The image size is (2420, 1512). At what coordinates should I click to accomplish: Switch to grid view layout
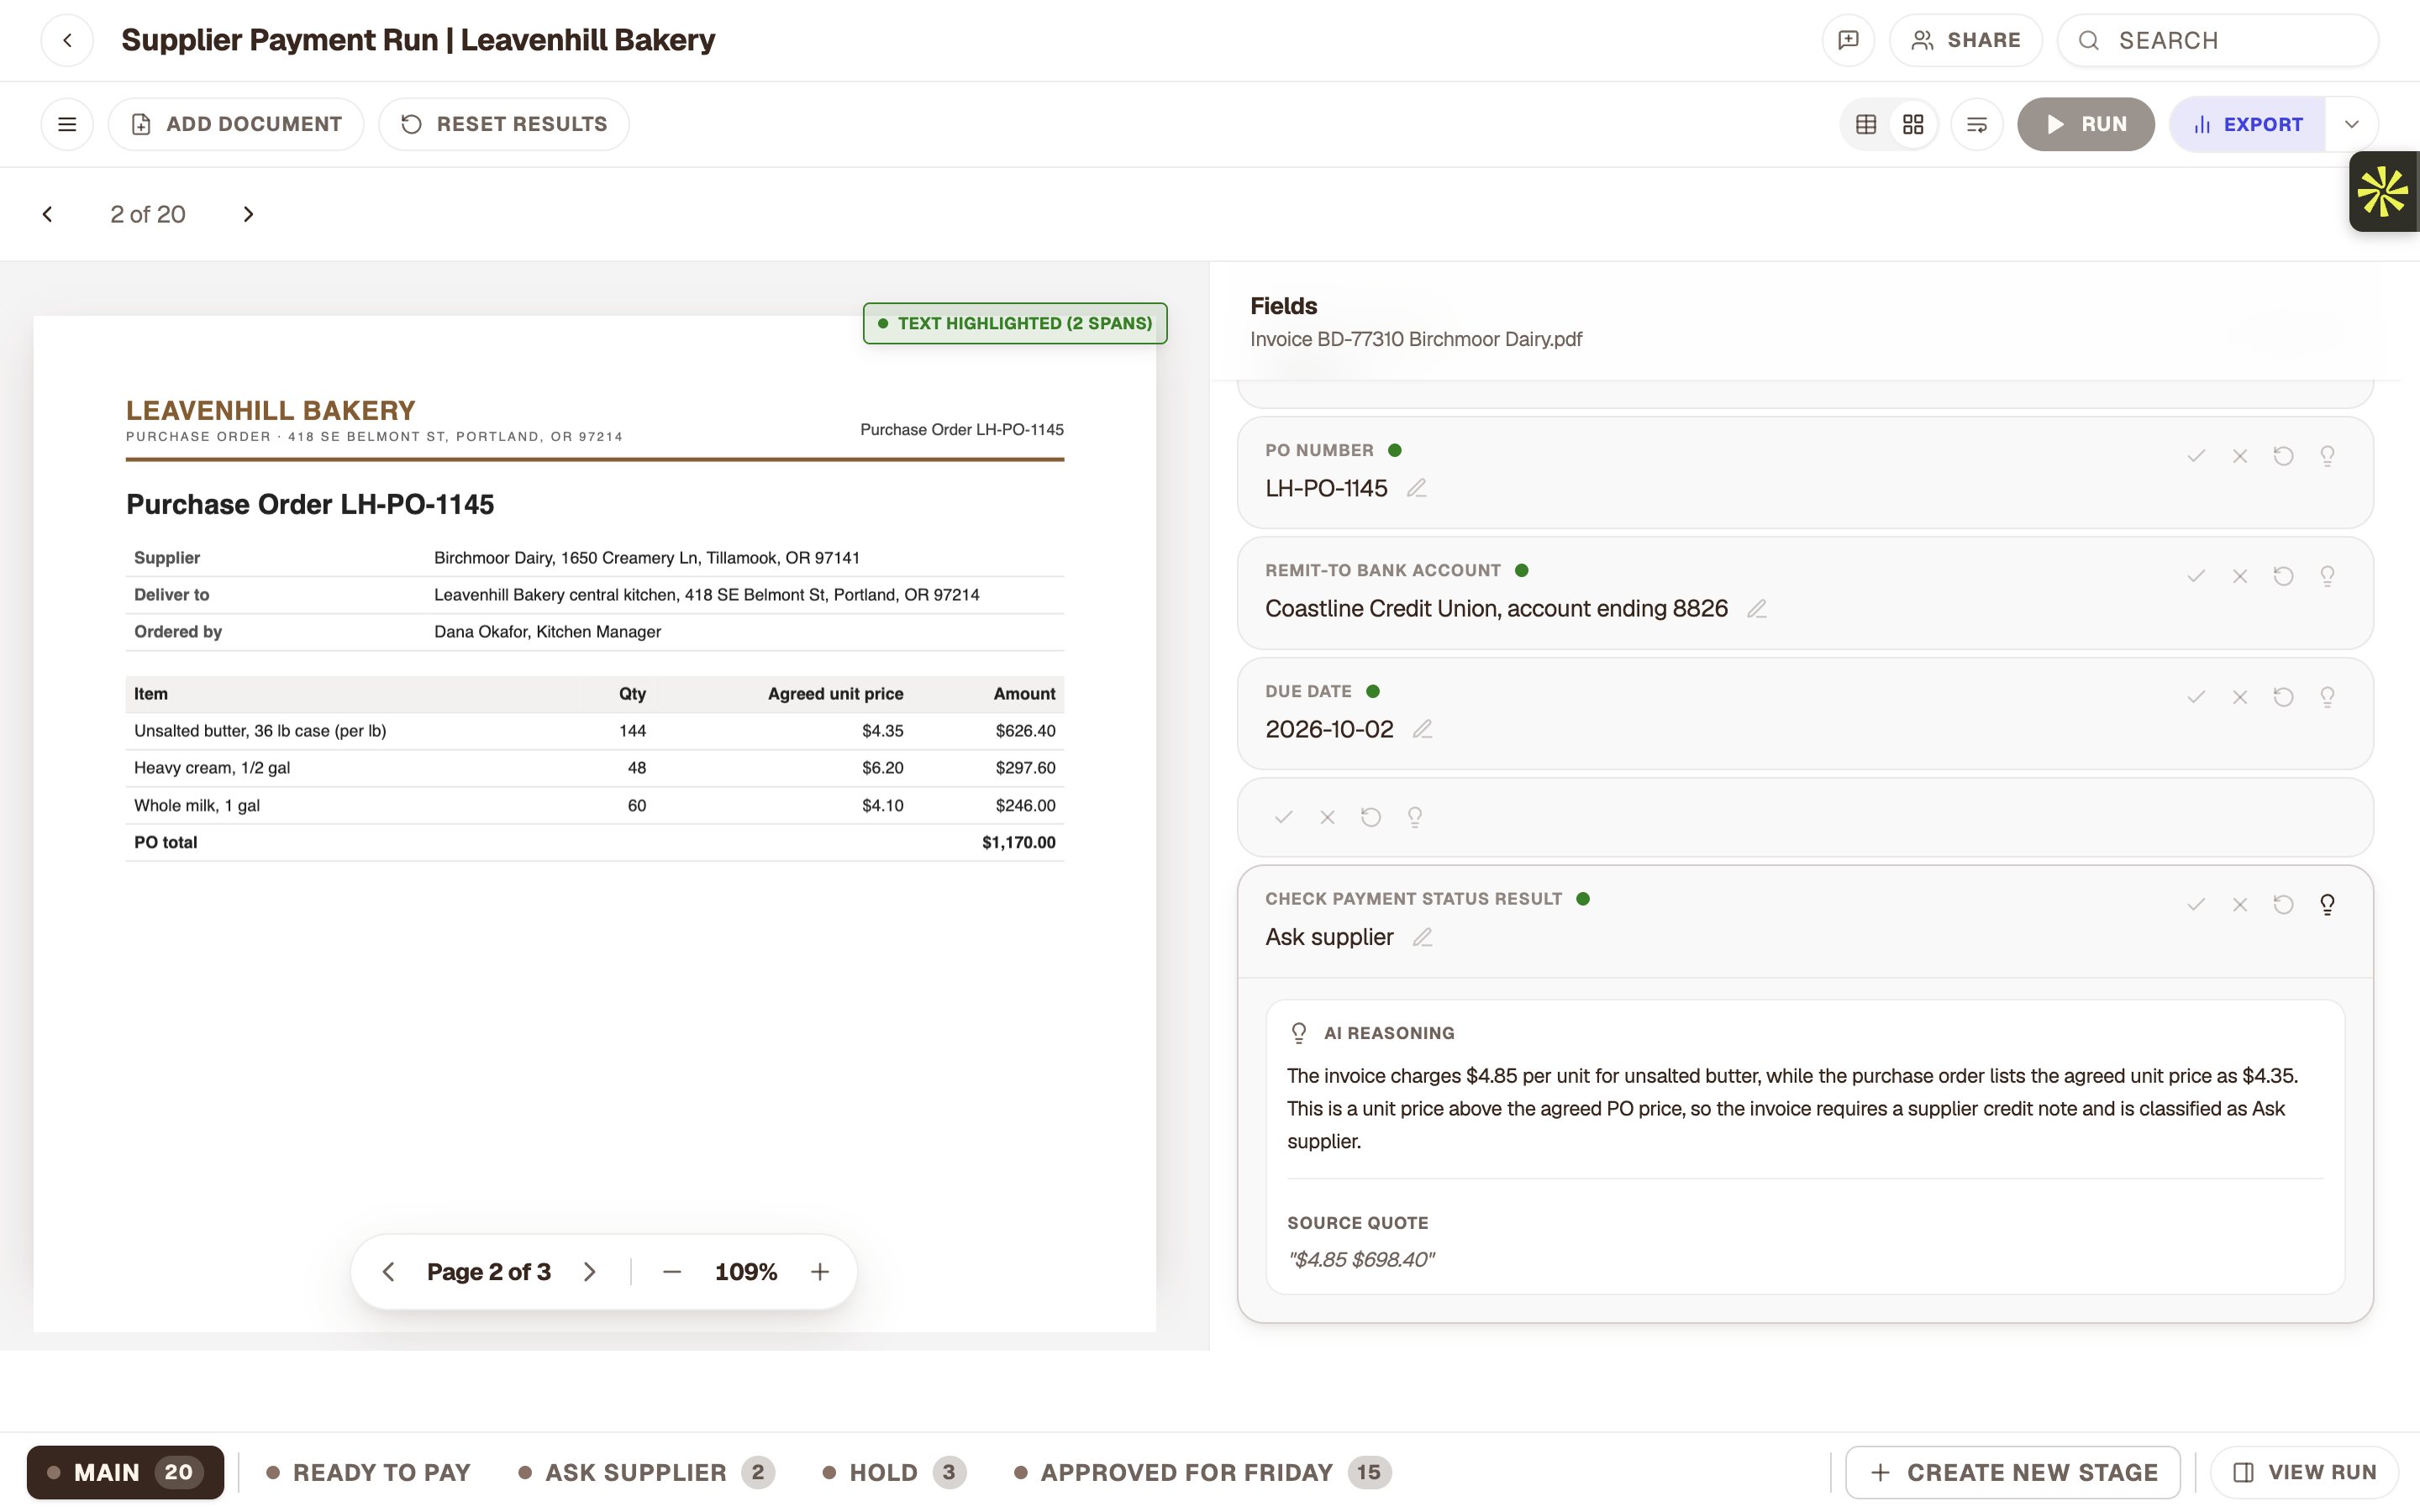pos(1913,124)
